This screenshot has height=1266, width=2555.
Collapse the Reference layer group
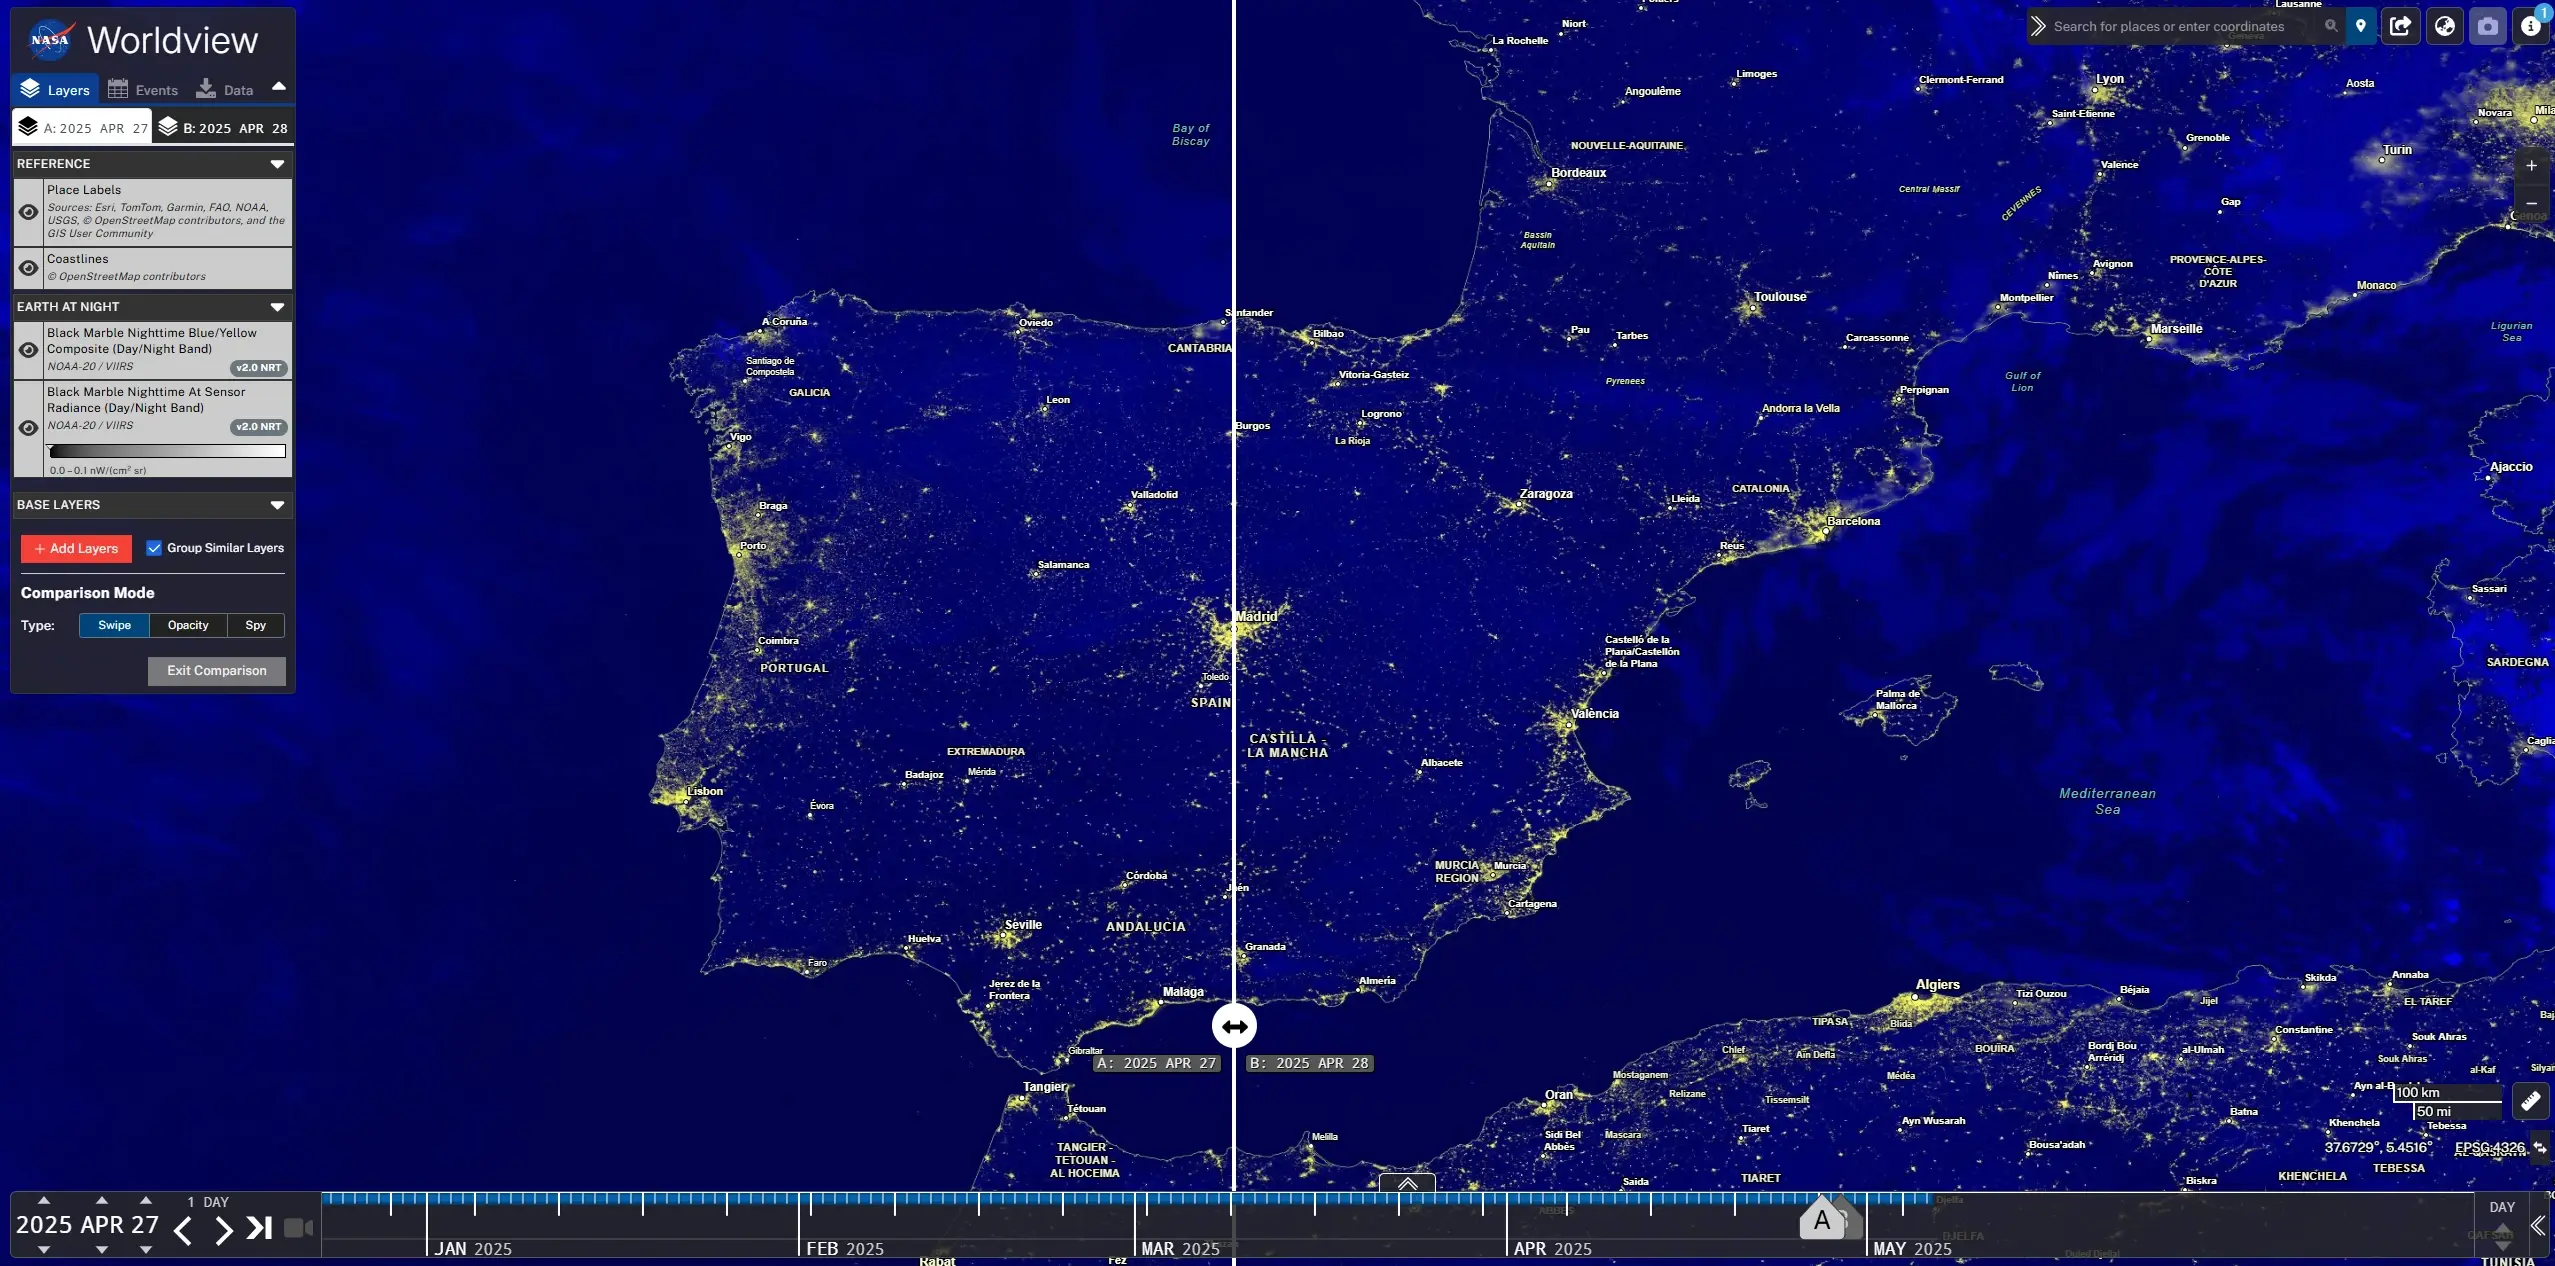(277, 164)
